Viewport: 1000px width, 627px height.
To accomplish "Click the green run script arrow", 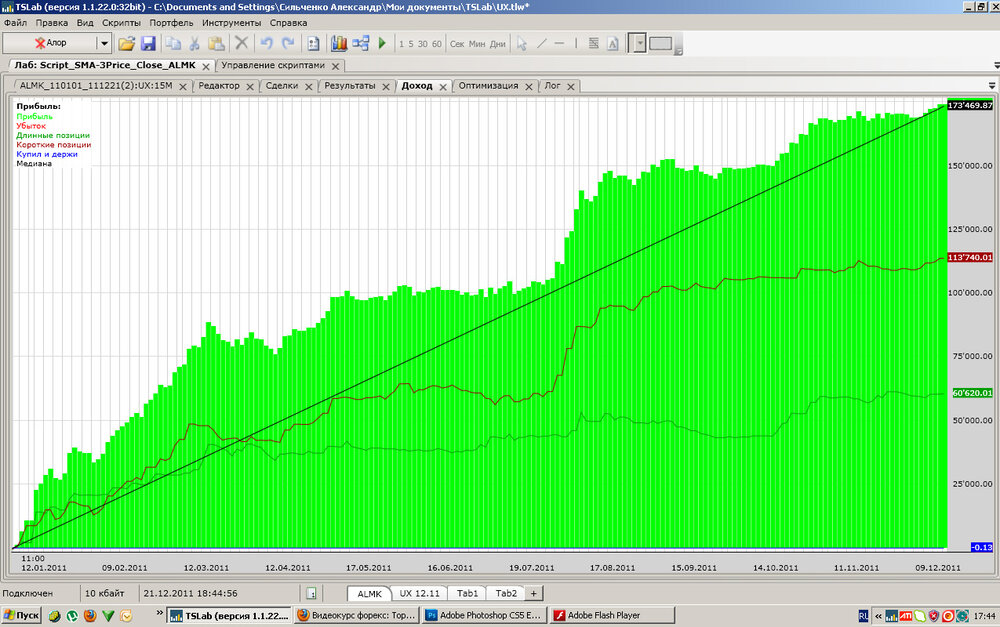I will click(x=382, y=44).
